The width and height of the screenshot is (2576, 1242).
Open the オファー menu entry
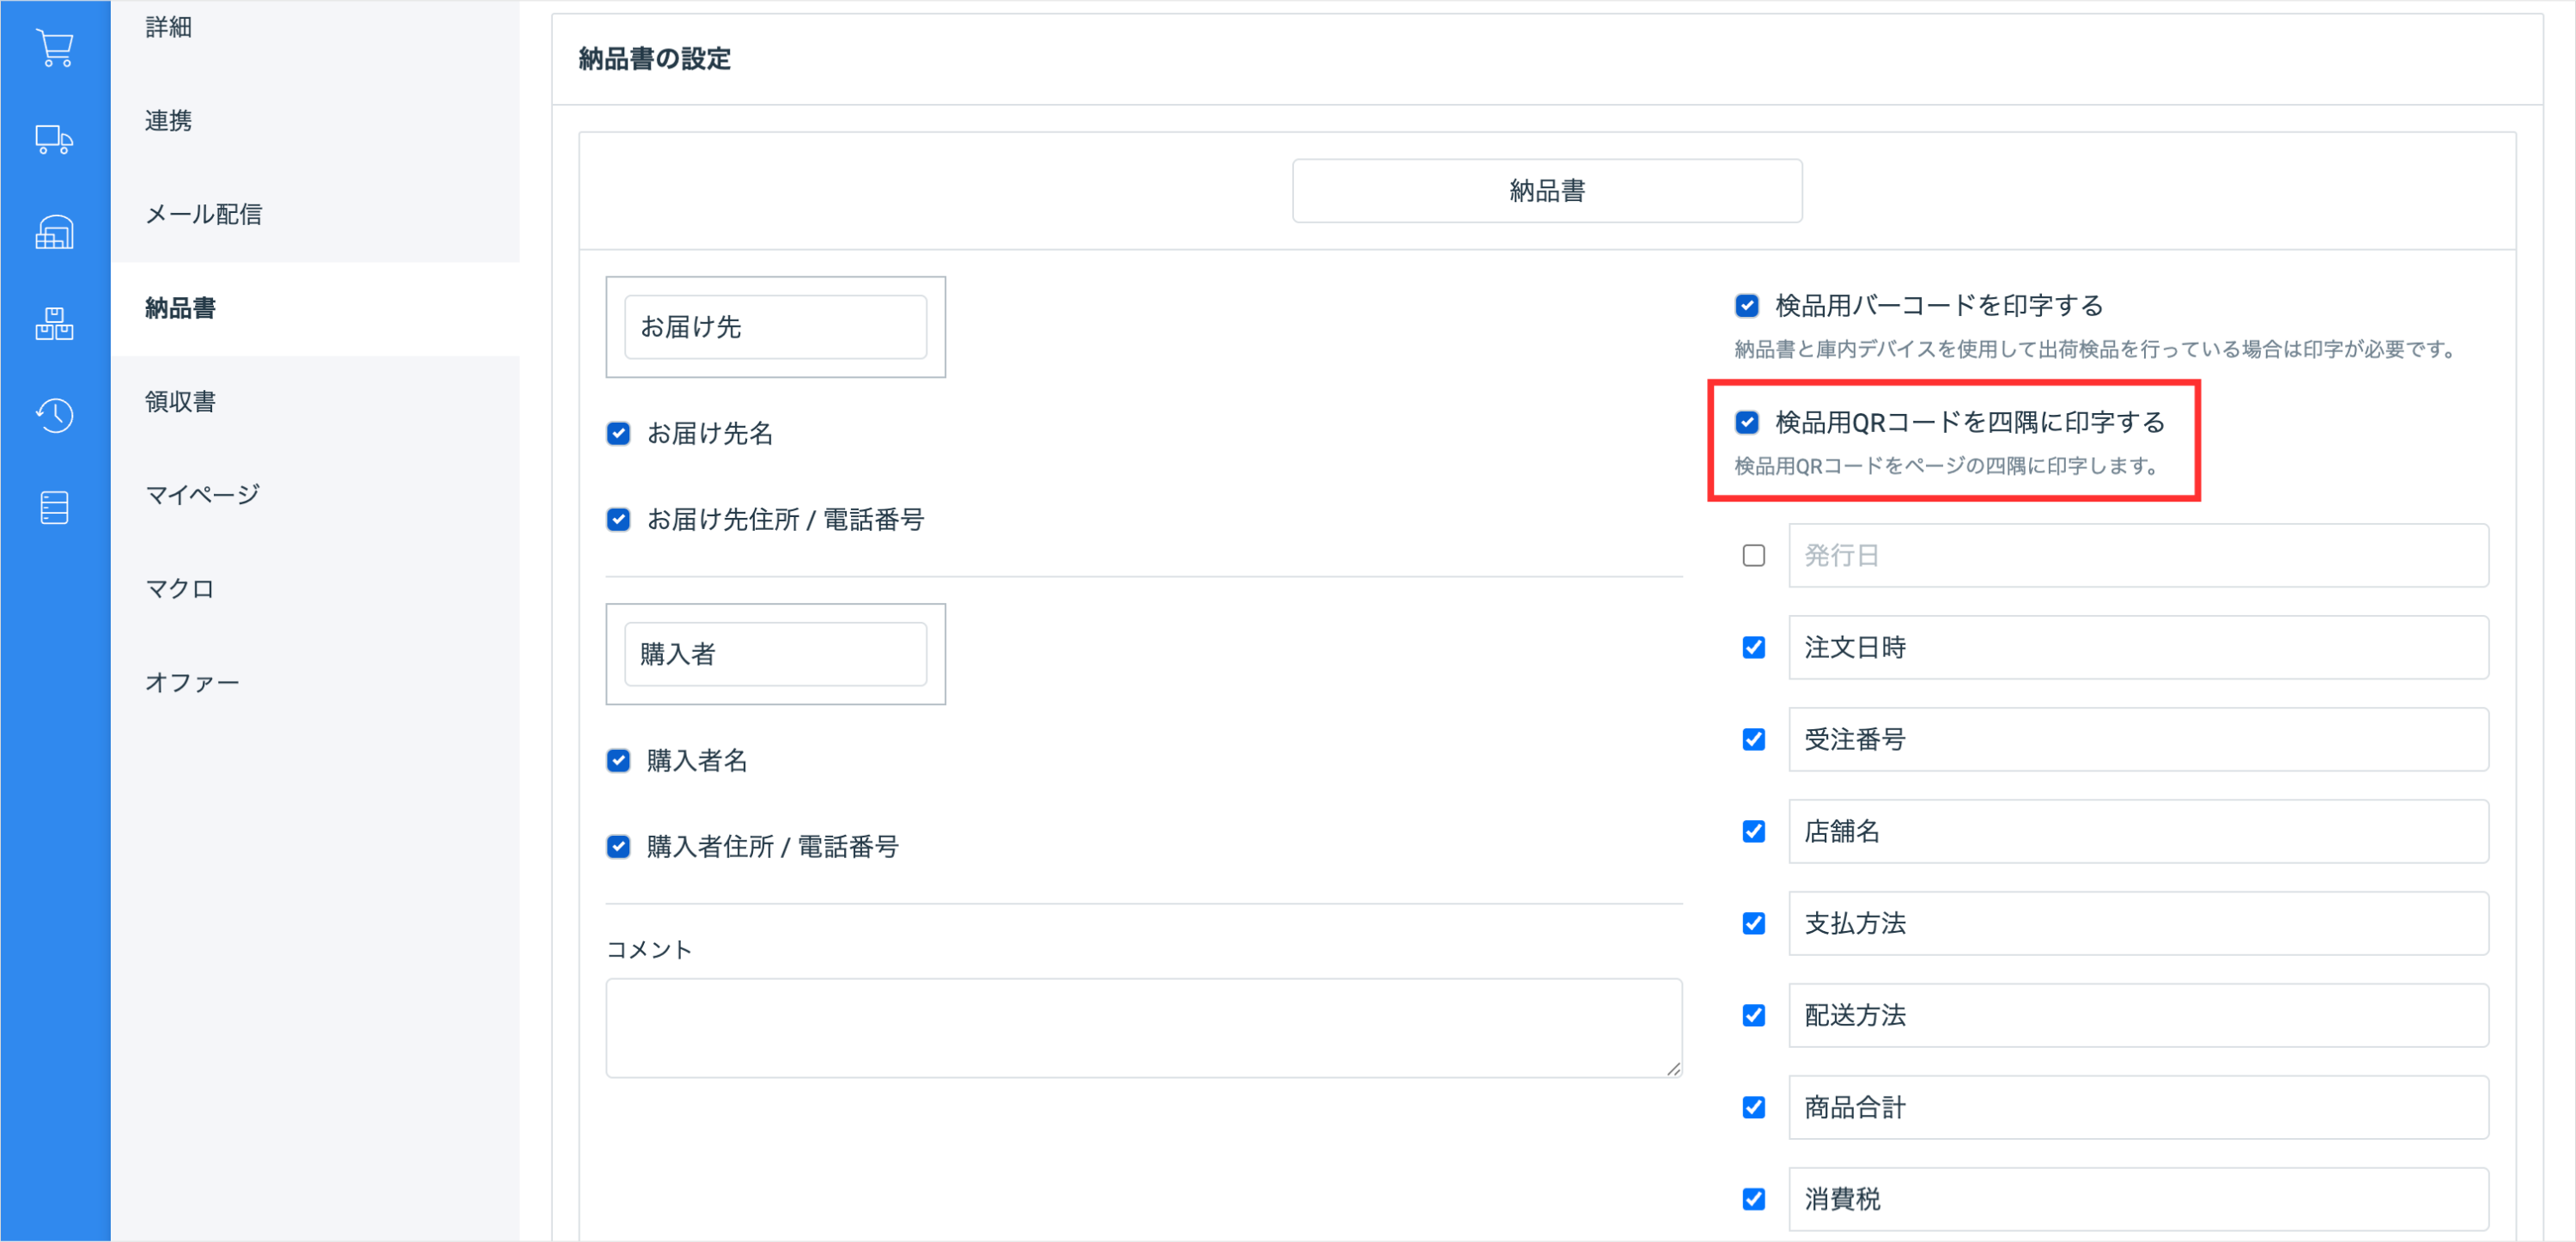pyautogui.click(x=192, y=682)
